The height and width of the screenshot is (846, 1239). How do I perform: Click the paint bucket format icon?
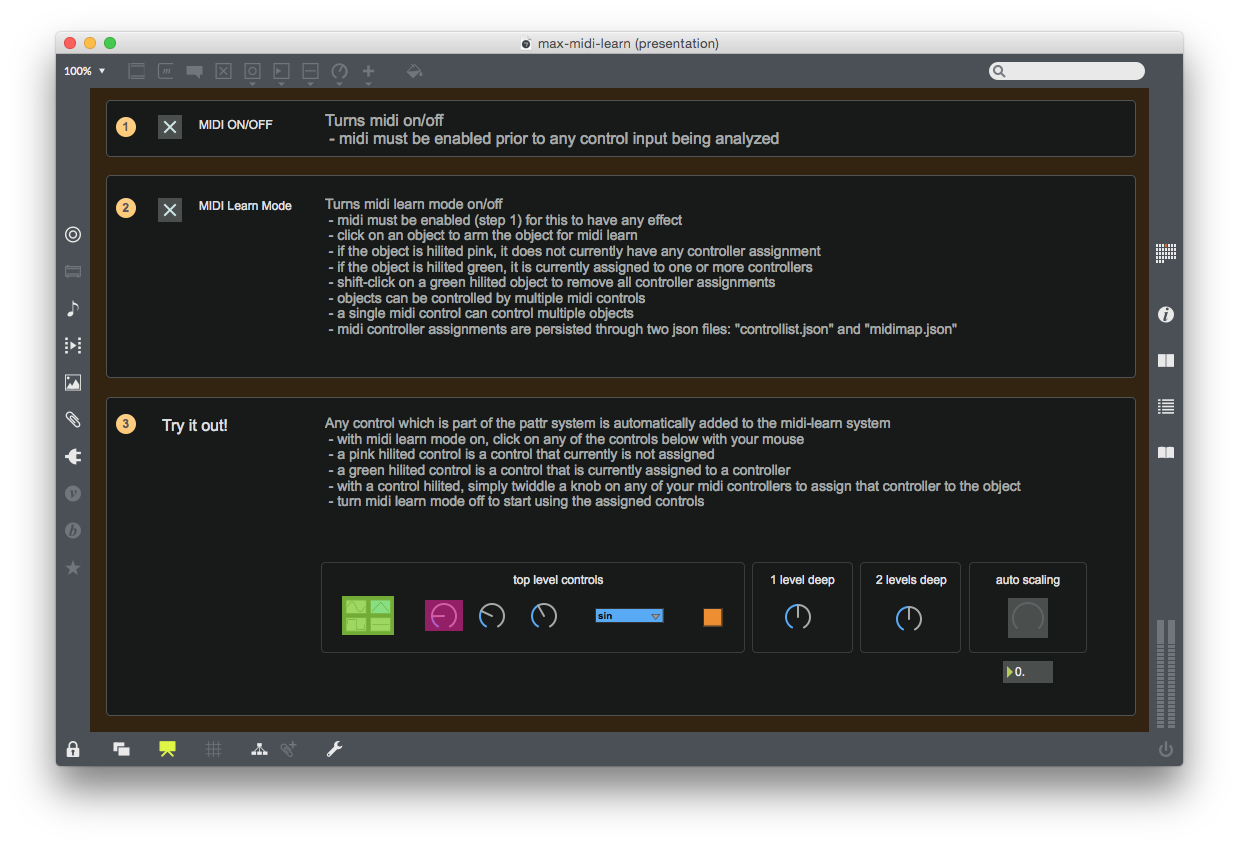pos(414,71)
